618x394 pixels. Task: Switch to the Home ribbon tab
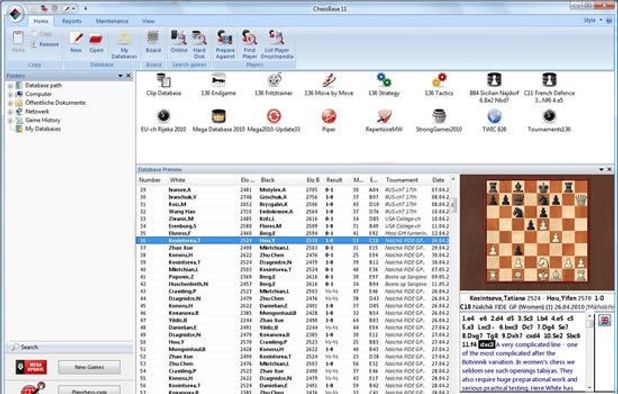(x=41, y=21)
